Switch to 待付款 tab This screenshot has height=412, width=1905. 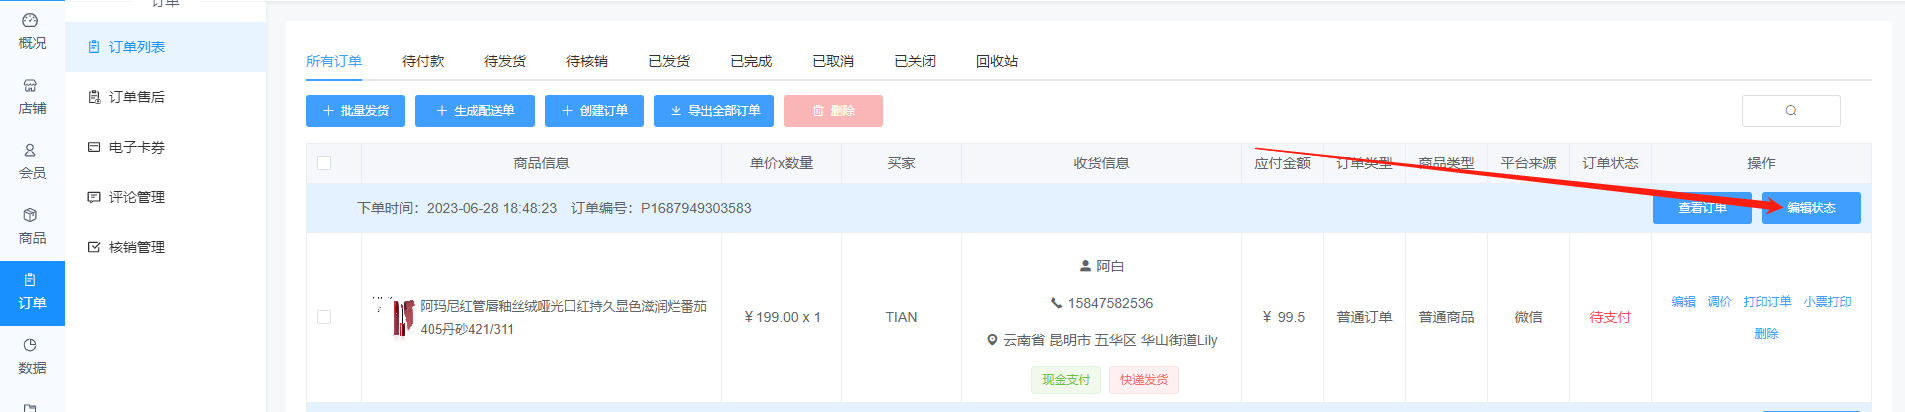click(x=423, y=61)
